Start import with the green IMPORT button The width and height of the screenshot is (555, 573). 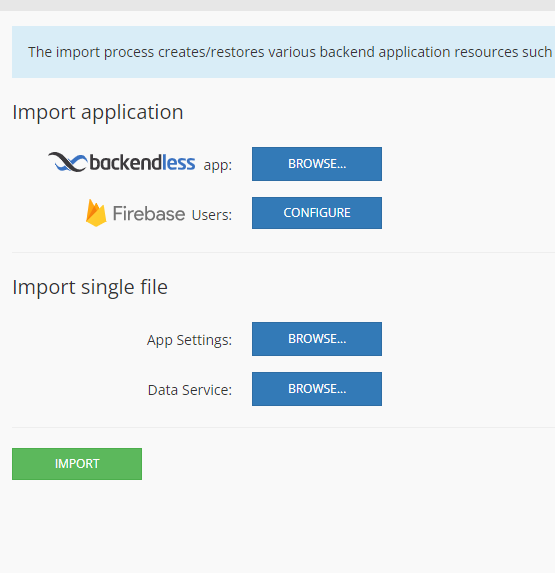tap(77, 464)
